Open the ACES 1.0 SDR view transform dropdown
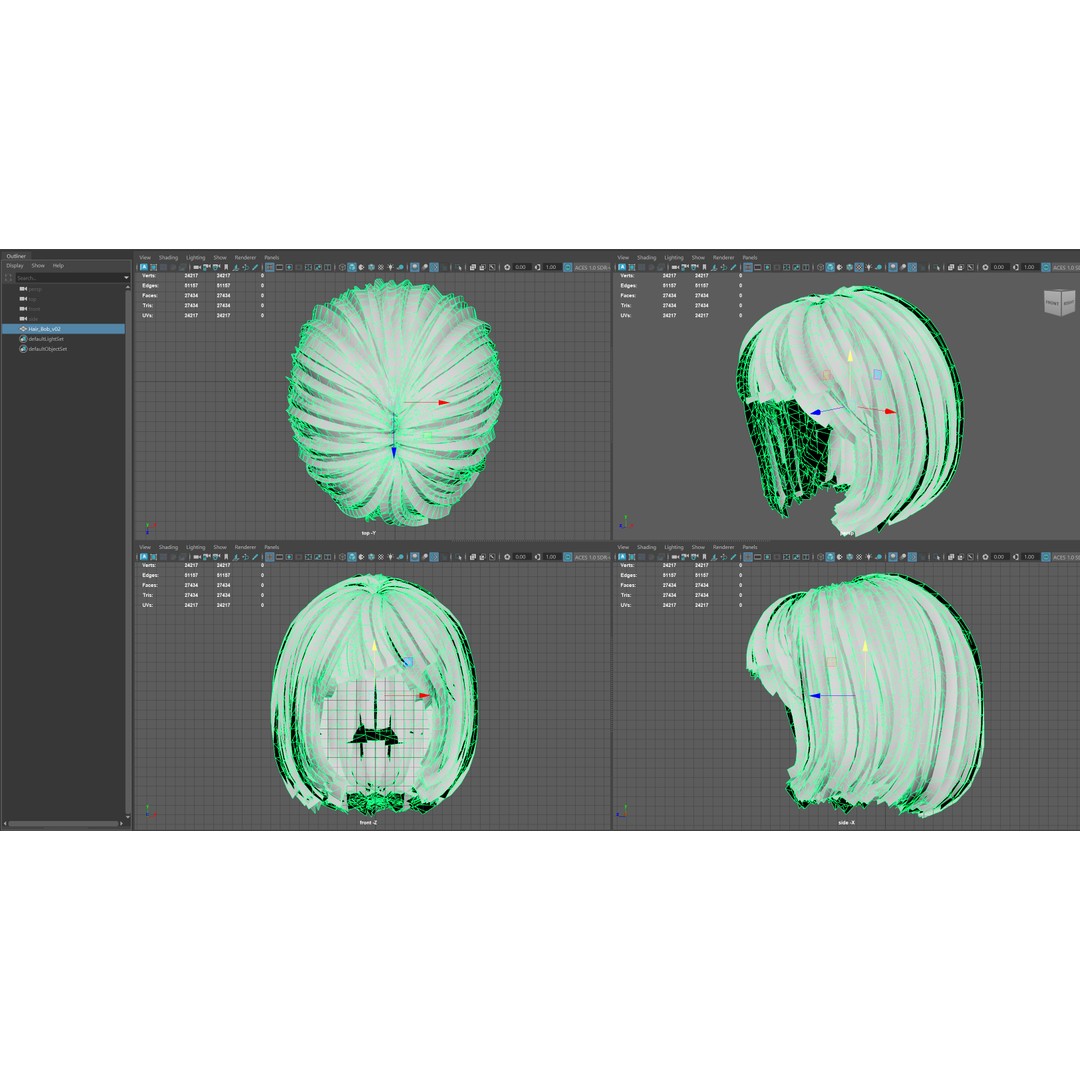1080x1080 pixels. pos(1064,267)
